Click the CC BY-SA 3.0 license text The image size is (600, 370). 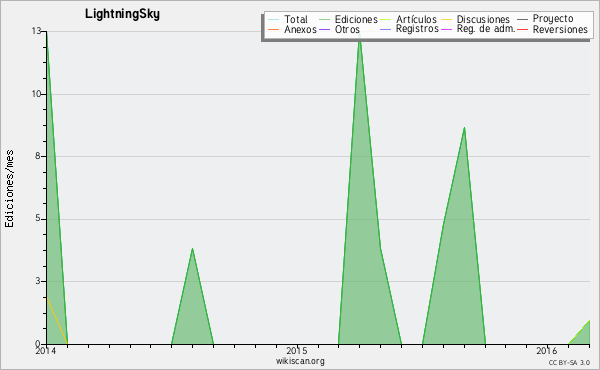click(569, 362)
